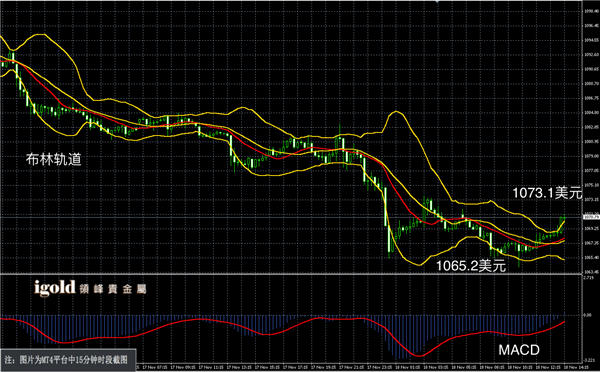The image size is (600, 372).
Task: Click the 2.719 MACD scale value
Action: [x=589, y=277]
